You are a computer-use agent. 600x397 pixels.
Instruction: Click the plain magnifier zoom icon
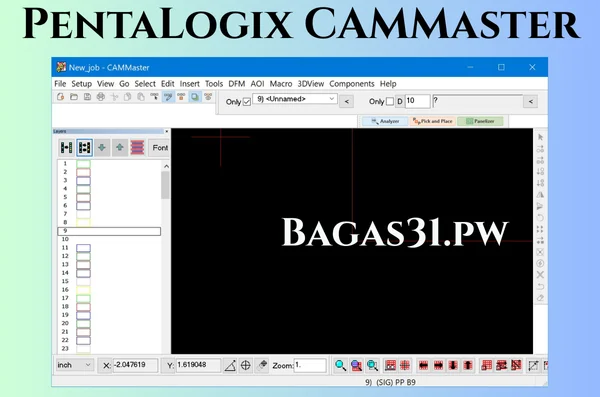340,366
